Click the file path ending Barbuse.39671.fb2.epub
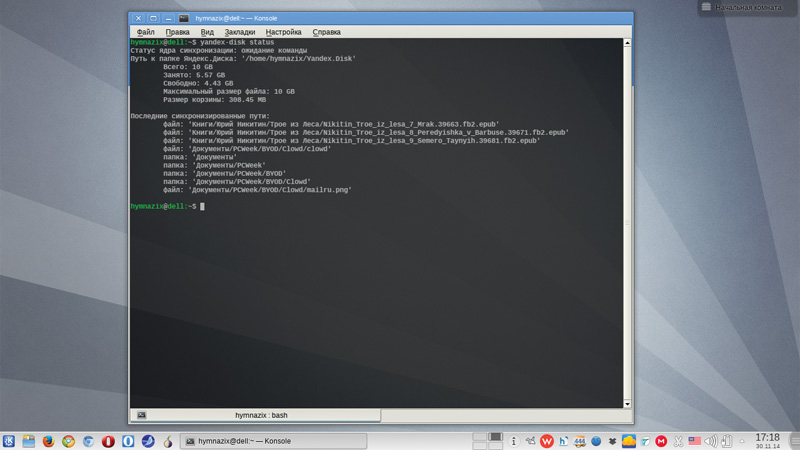 379,132
